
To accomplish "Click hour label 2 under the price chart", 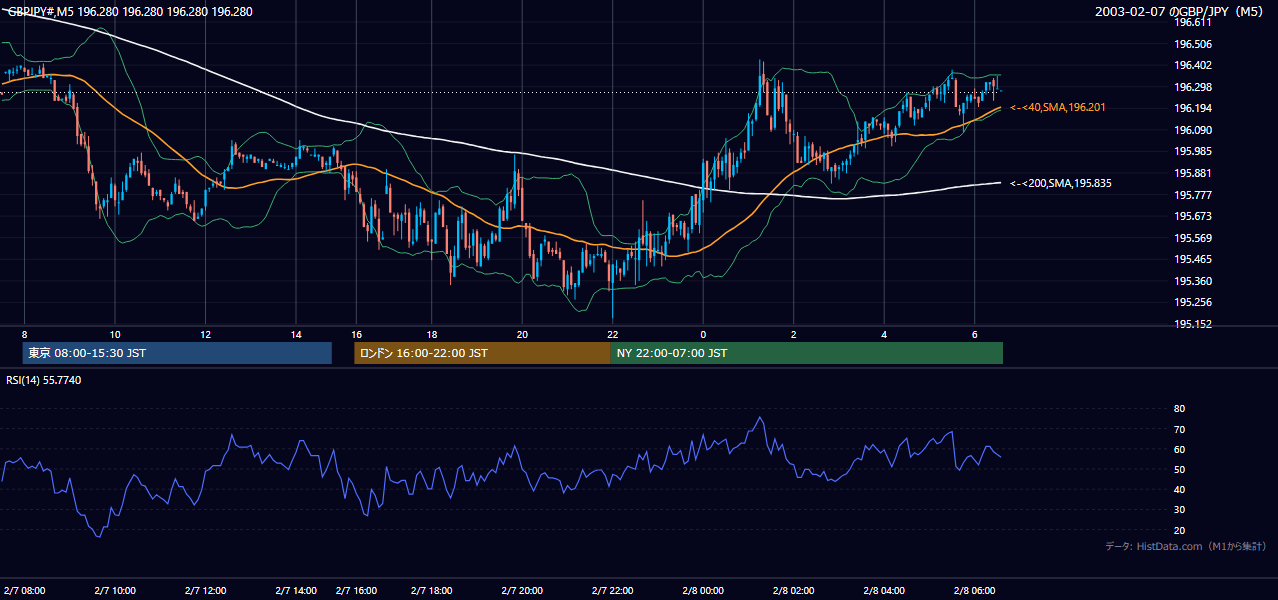I will [793, 334].
